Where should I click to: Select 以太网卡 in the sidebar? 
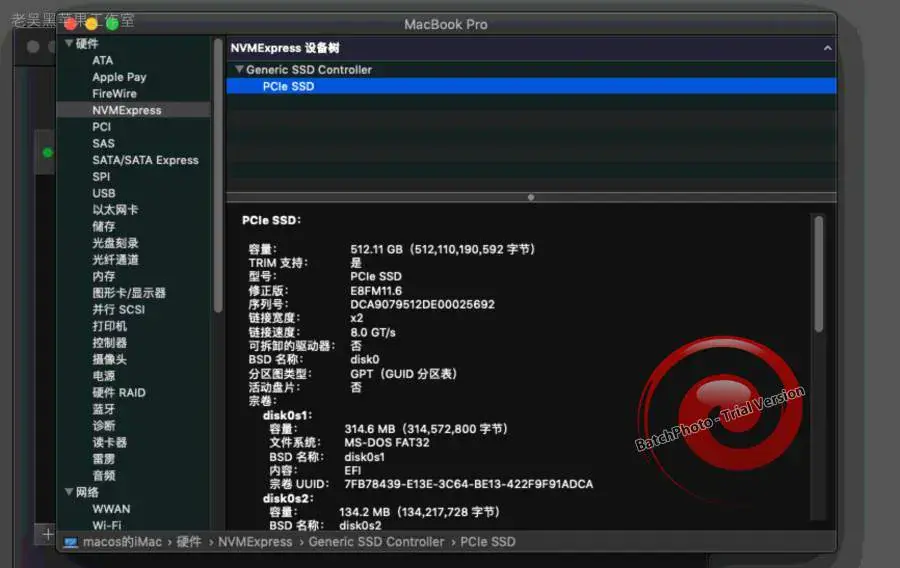pos(115,210)
